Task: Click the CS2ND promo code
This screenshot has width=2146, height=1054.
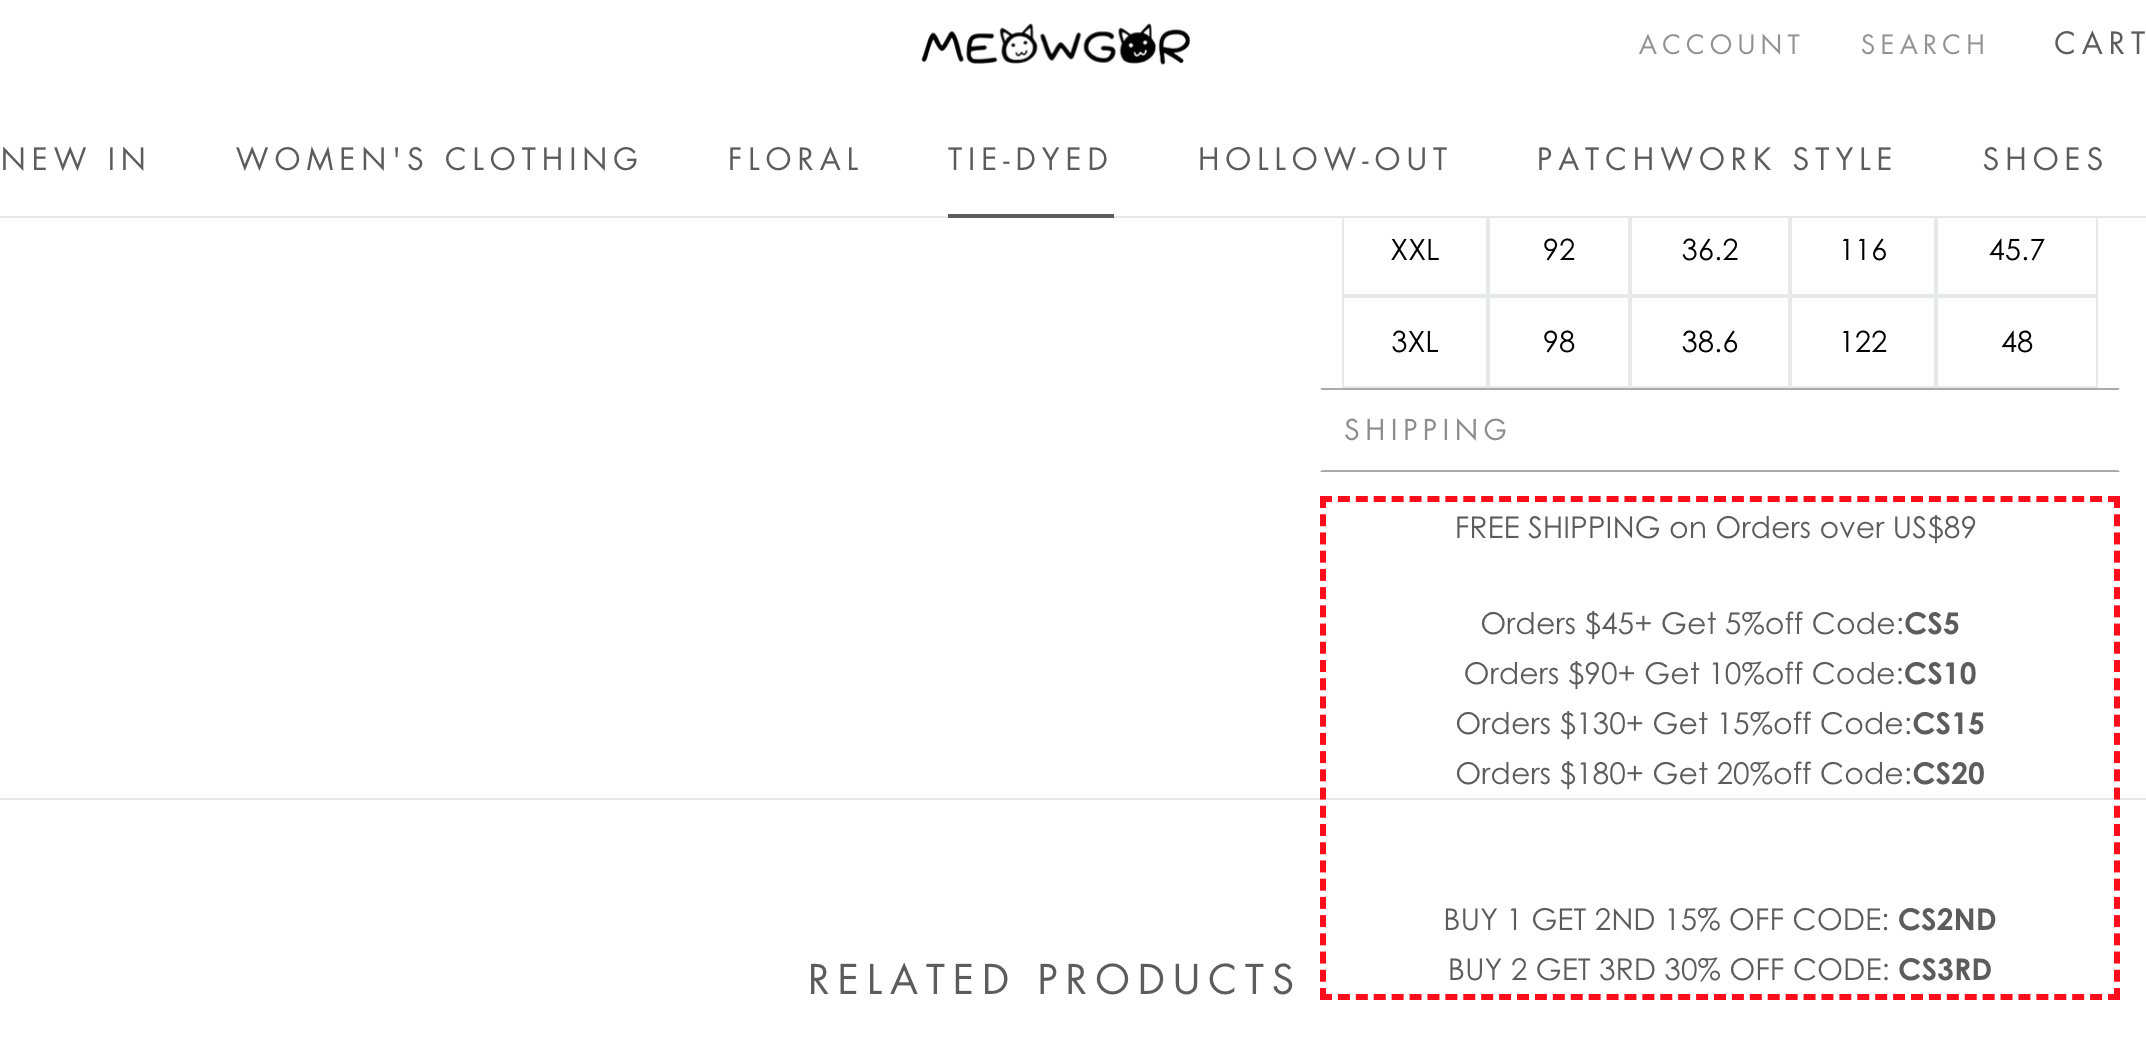Action: (x=1946, y=920)
